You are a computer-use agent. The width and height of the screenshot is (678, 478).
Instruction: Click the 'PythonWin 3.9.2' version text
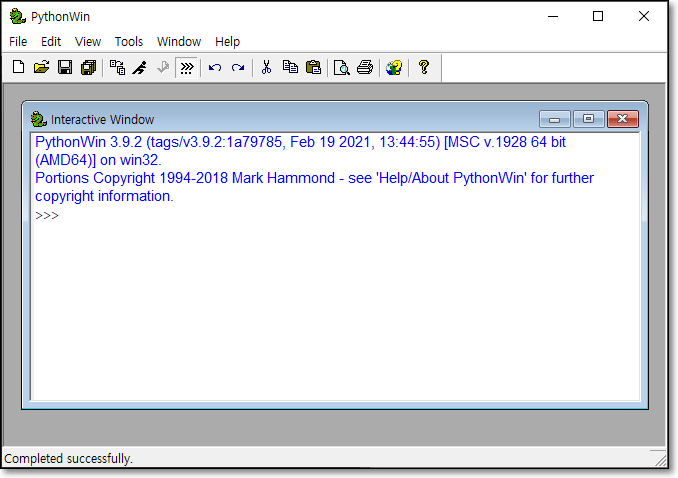(x=89, y=142)
